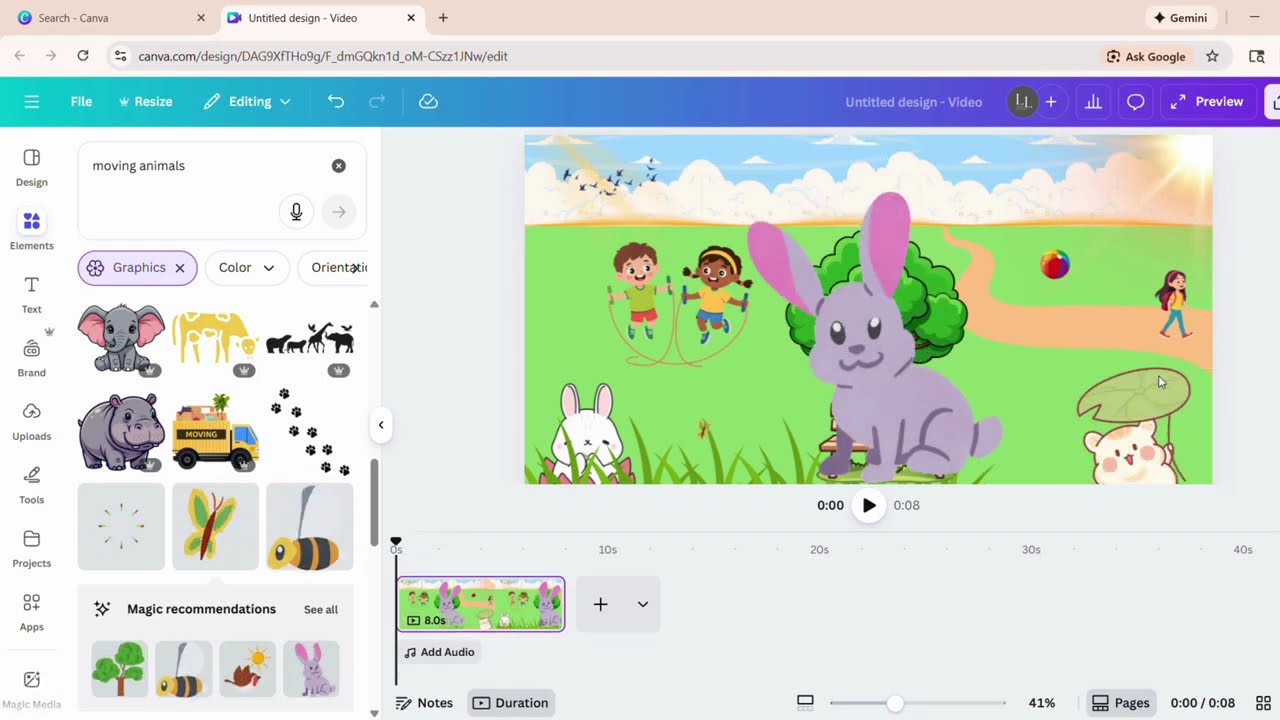Toggle the Pages view button
1280x720 pixels.
coord(1121,703)
